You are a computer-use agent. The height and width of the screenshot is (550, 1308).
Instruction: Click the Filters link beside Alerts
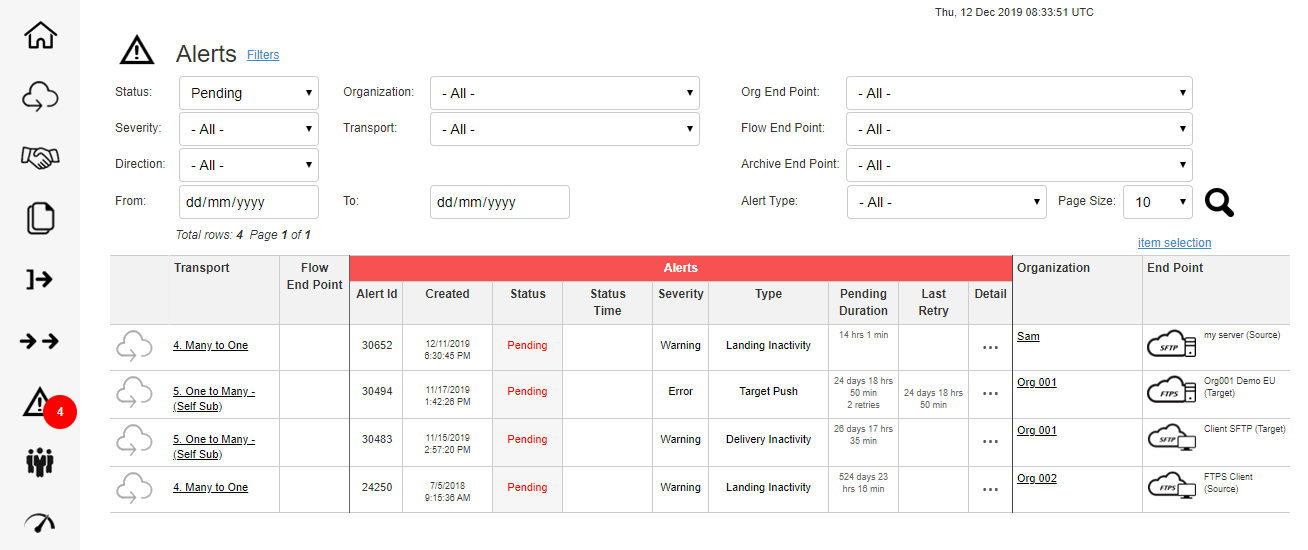click(263, 55)
